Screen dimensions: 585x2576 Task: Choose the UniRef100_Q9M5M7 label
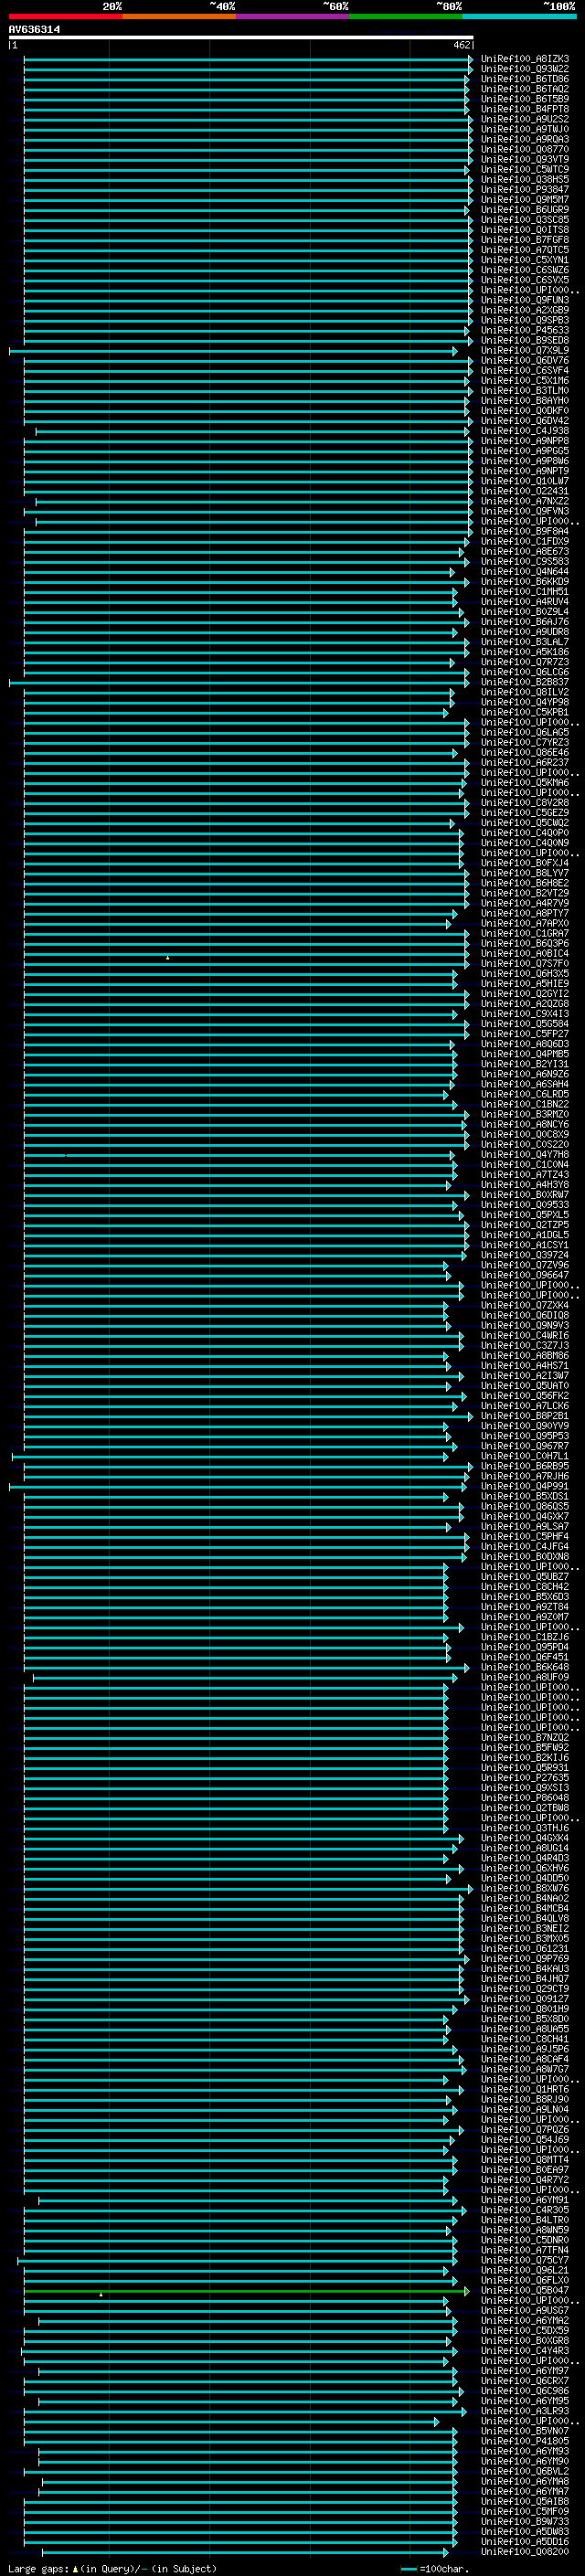pos(525,200)
